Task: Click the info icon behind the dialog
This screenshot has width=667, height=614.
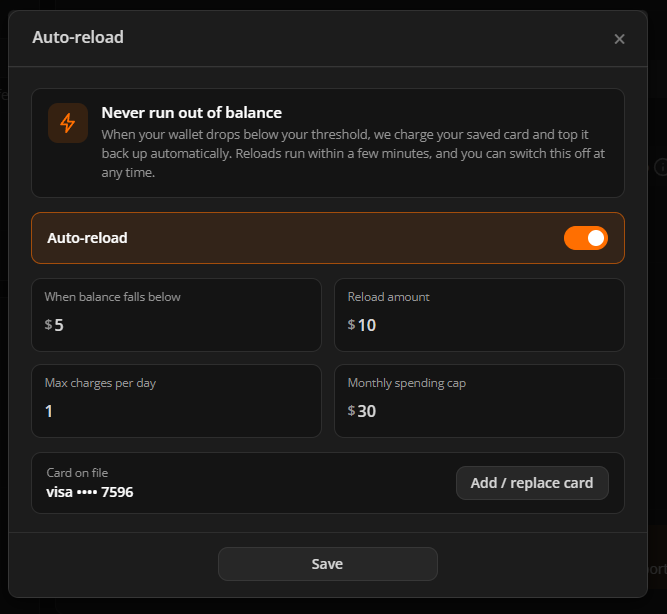Action: click(661, 167)
